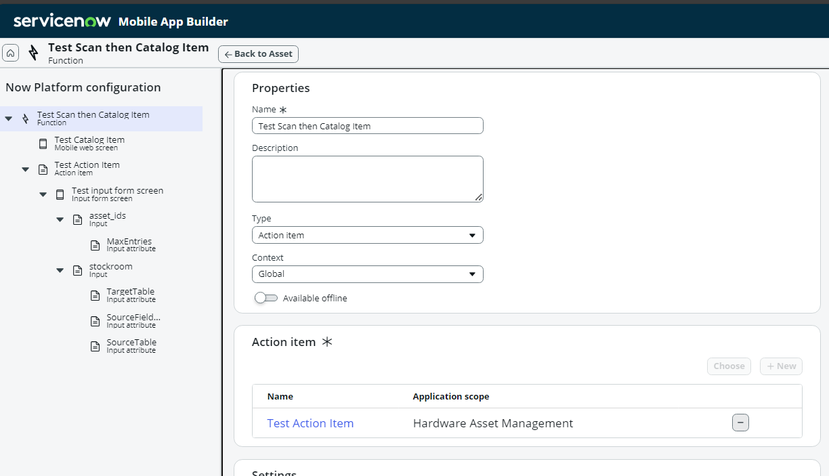Screen dimensions: 829x476
Task: Click mobile screen icon for Test Catalog Item
Action: [43, 144]
